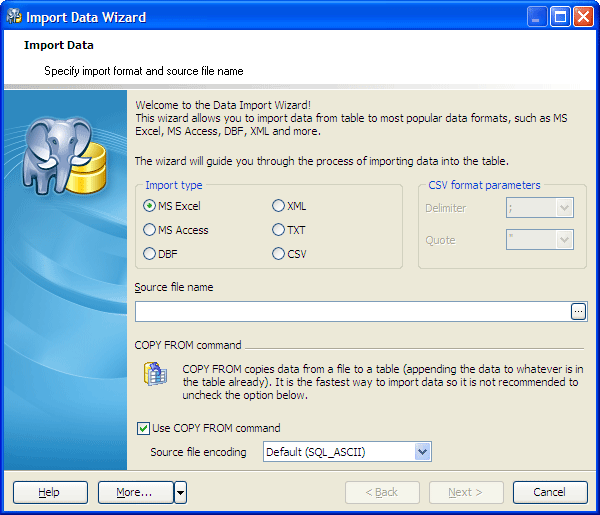Proceed with the Next button

466,492
